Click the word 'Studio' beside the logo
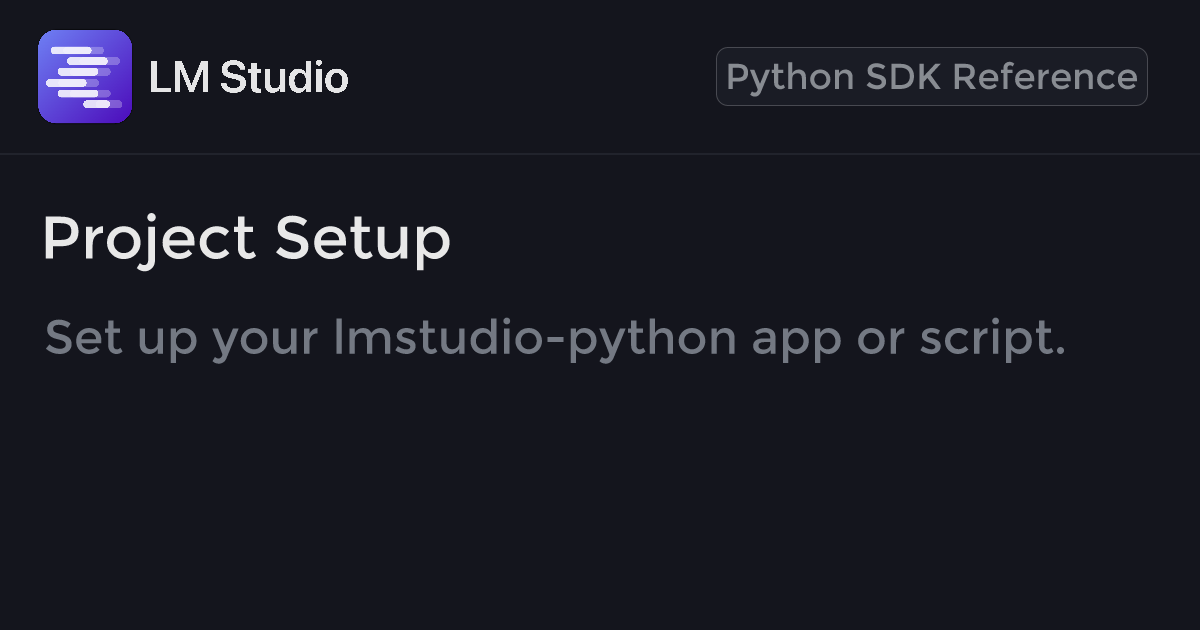This screenshot has height=630, width=1200. pyautogui.click(x=283, y=77)
